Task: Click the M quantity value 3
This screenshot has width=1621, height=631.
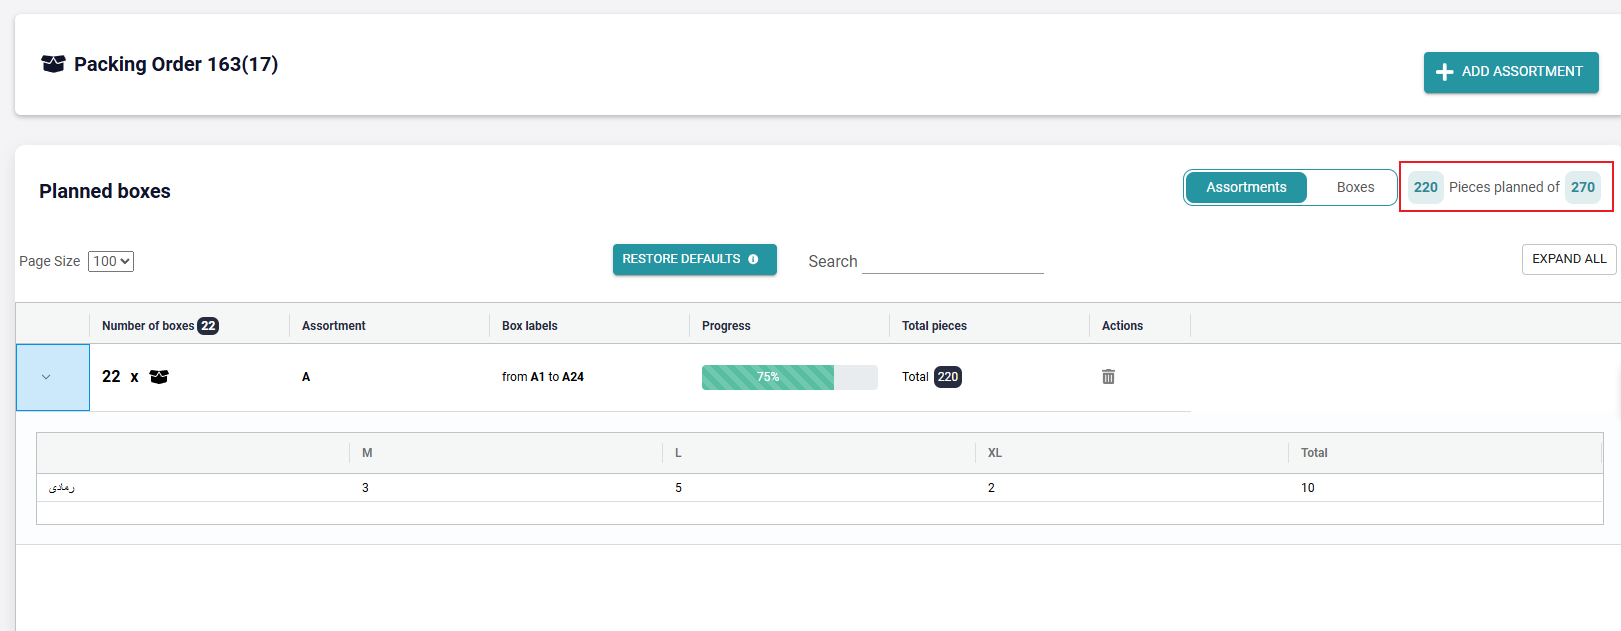Action: tap(365, 488)
